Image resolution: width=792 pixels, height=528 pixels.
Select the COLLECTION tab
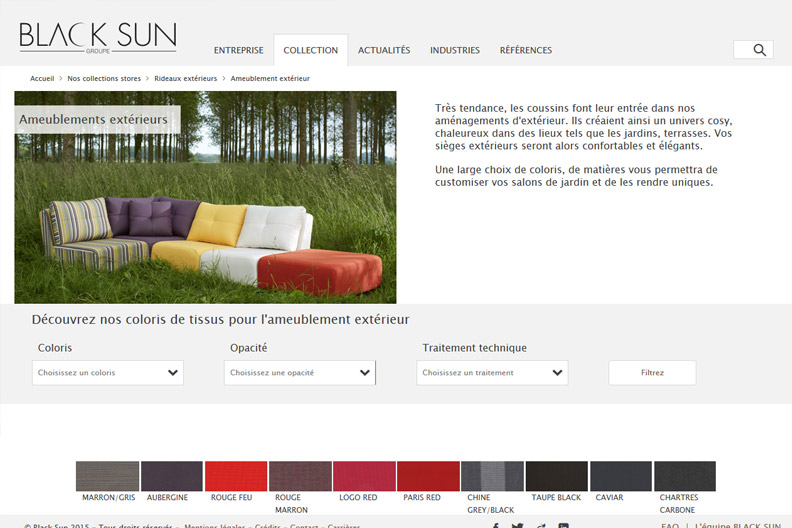[x=311, y=50]
